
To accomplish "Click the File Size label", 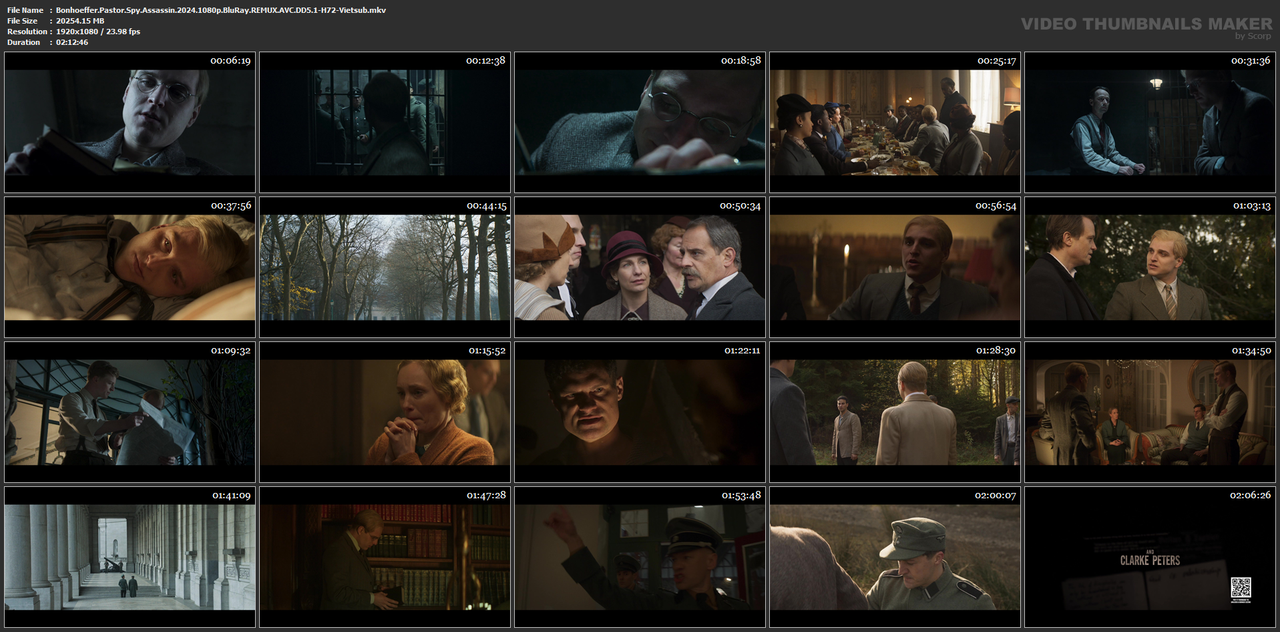I will [22, 21].
